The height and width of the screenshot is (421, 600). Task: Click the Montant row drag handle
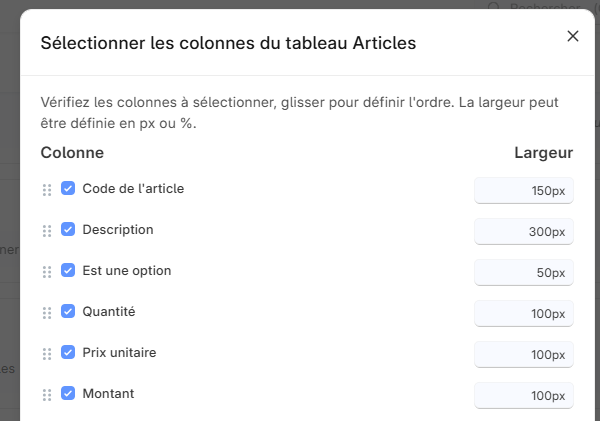point(47,394)
